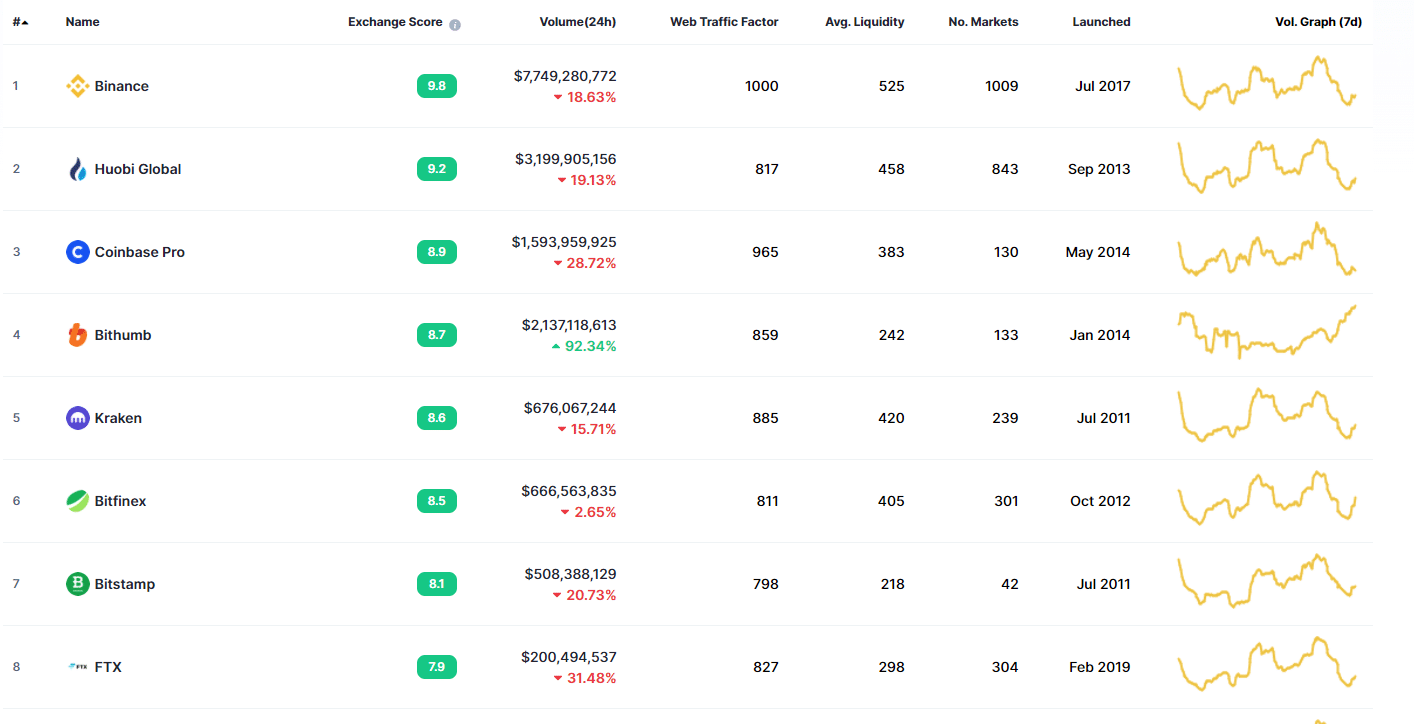Click Binance's 24h volume amount
Viewport: 1414px width, 724px height.
click(565, 76)
